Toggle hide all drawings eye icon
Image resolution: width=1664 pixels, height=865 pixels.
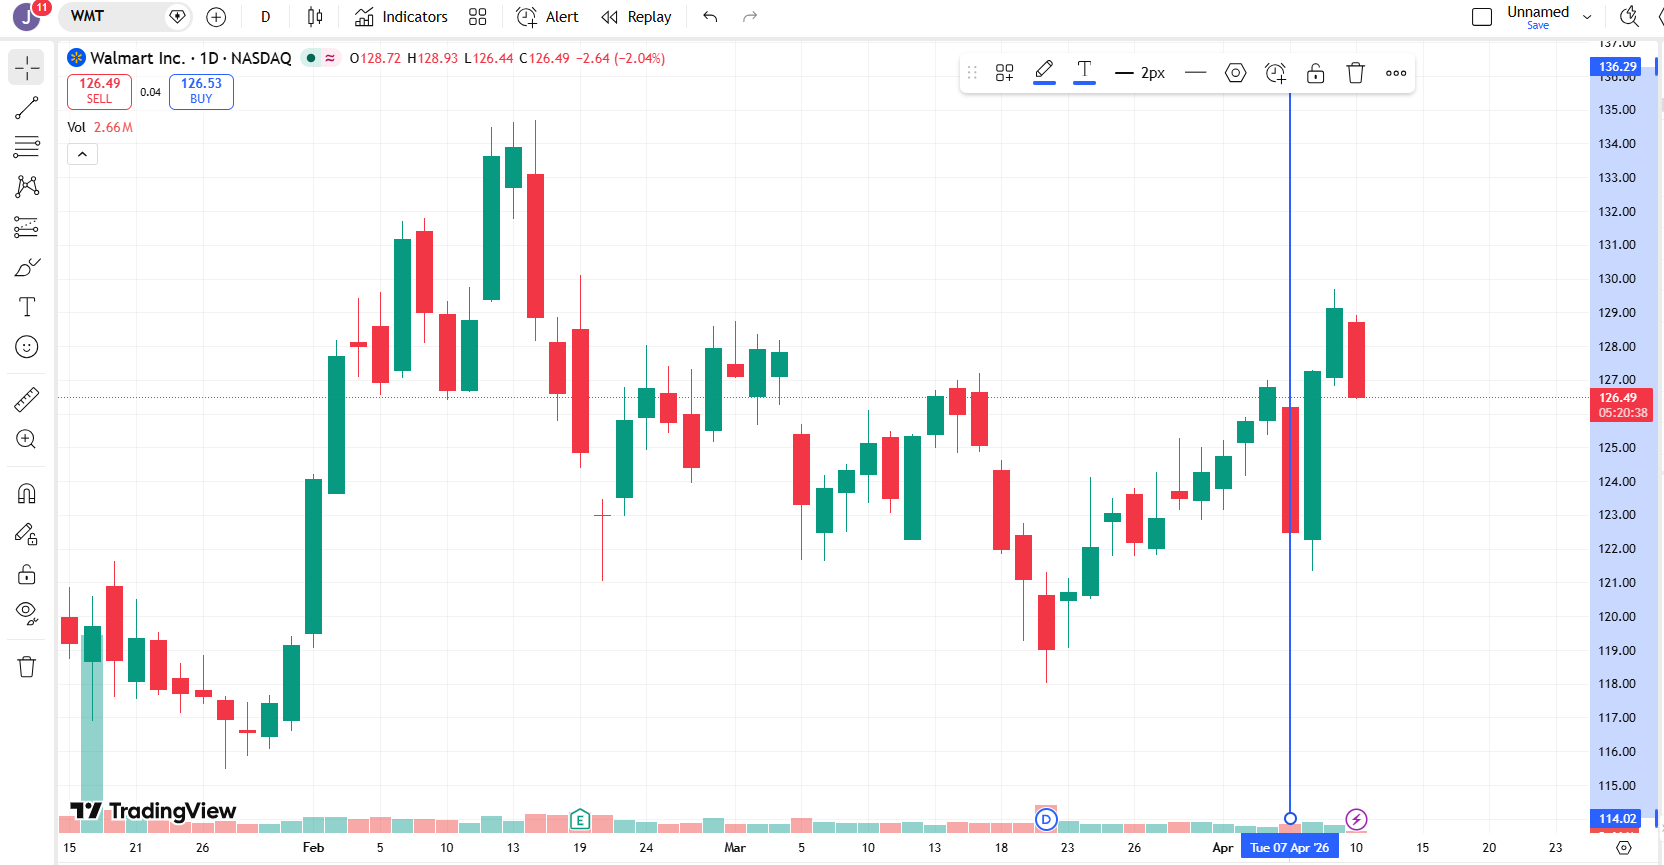[27, 613]
